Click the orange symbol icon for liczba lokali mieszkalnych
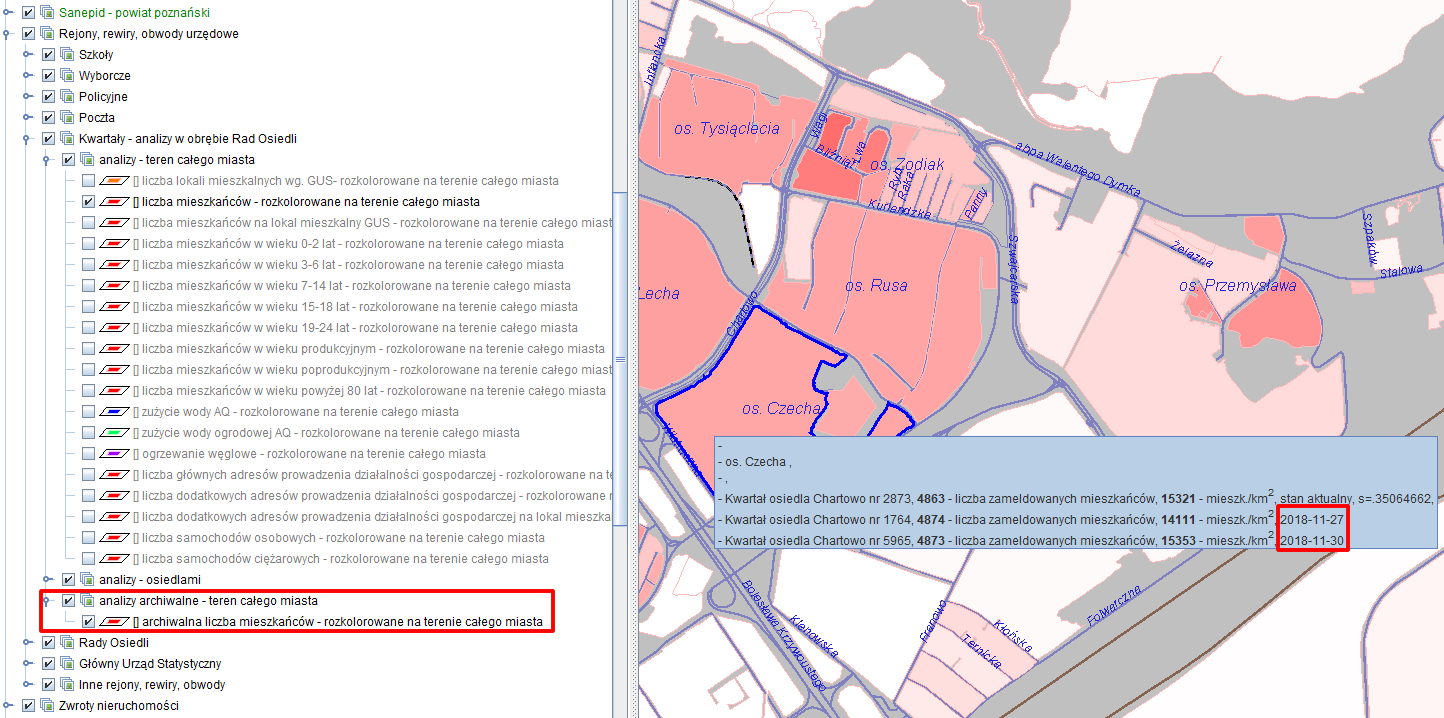 [115, 181]
